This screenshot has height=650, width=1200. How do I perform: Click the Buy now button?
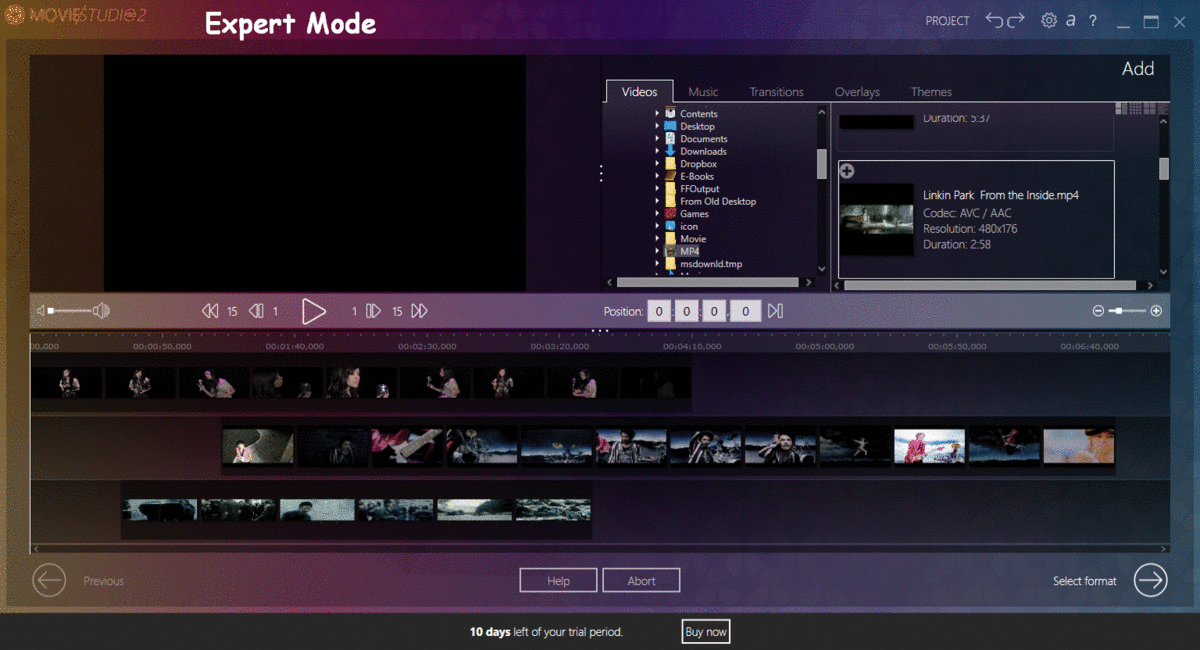click(706, 632)
